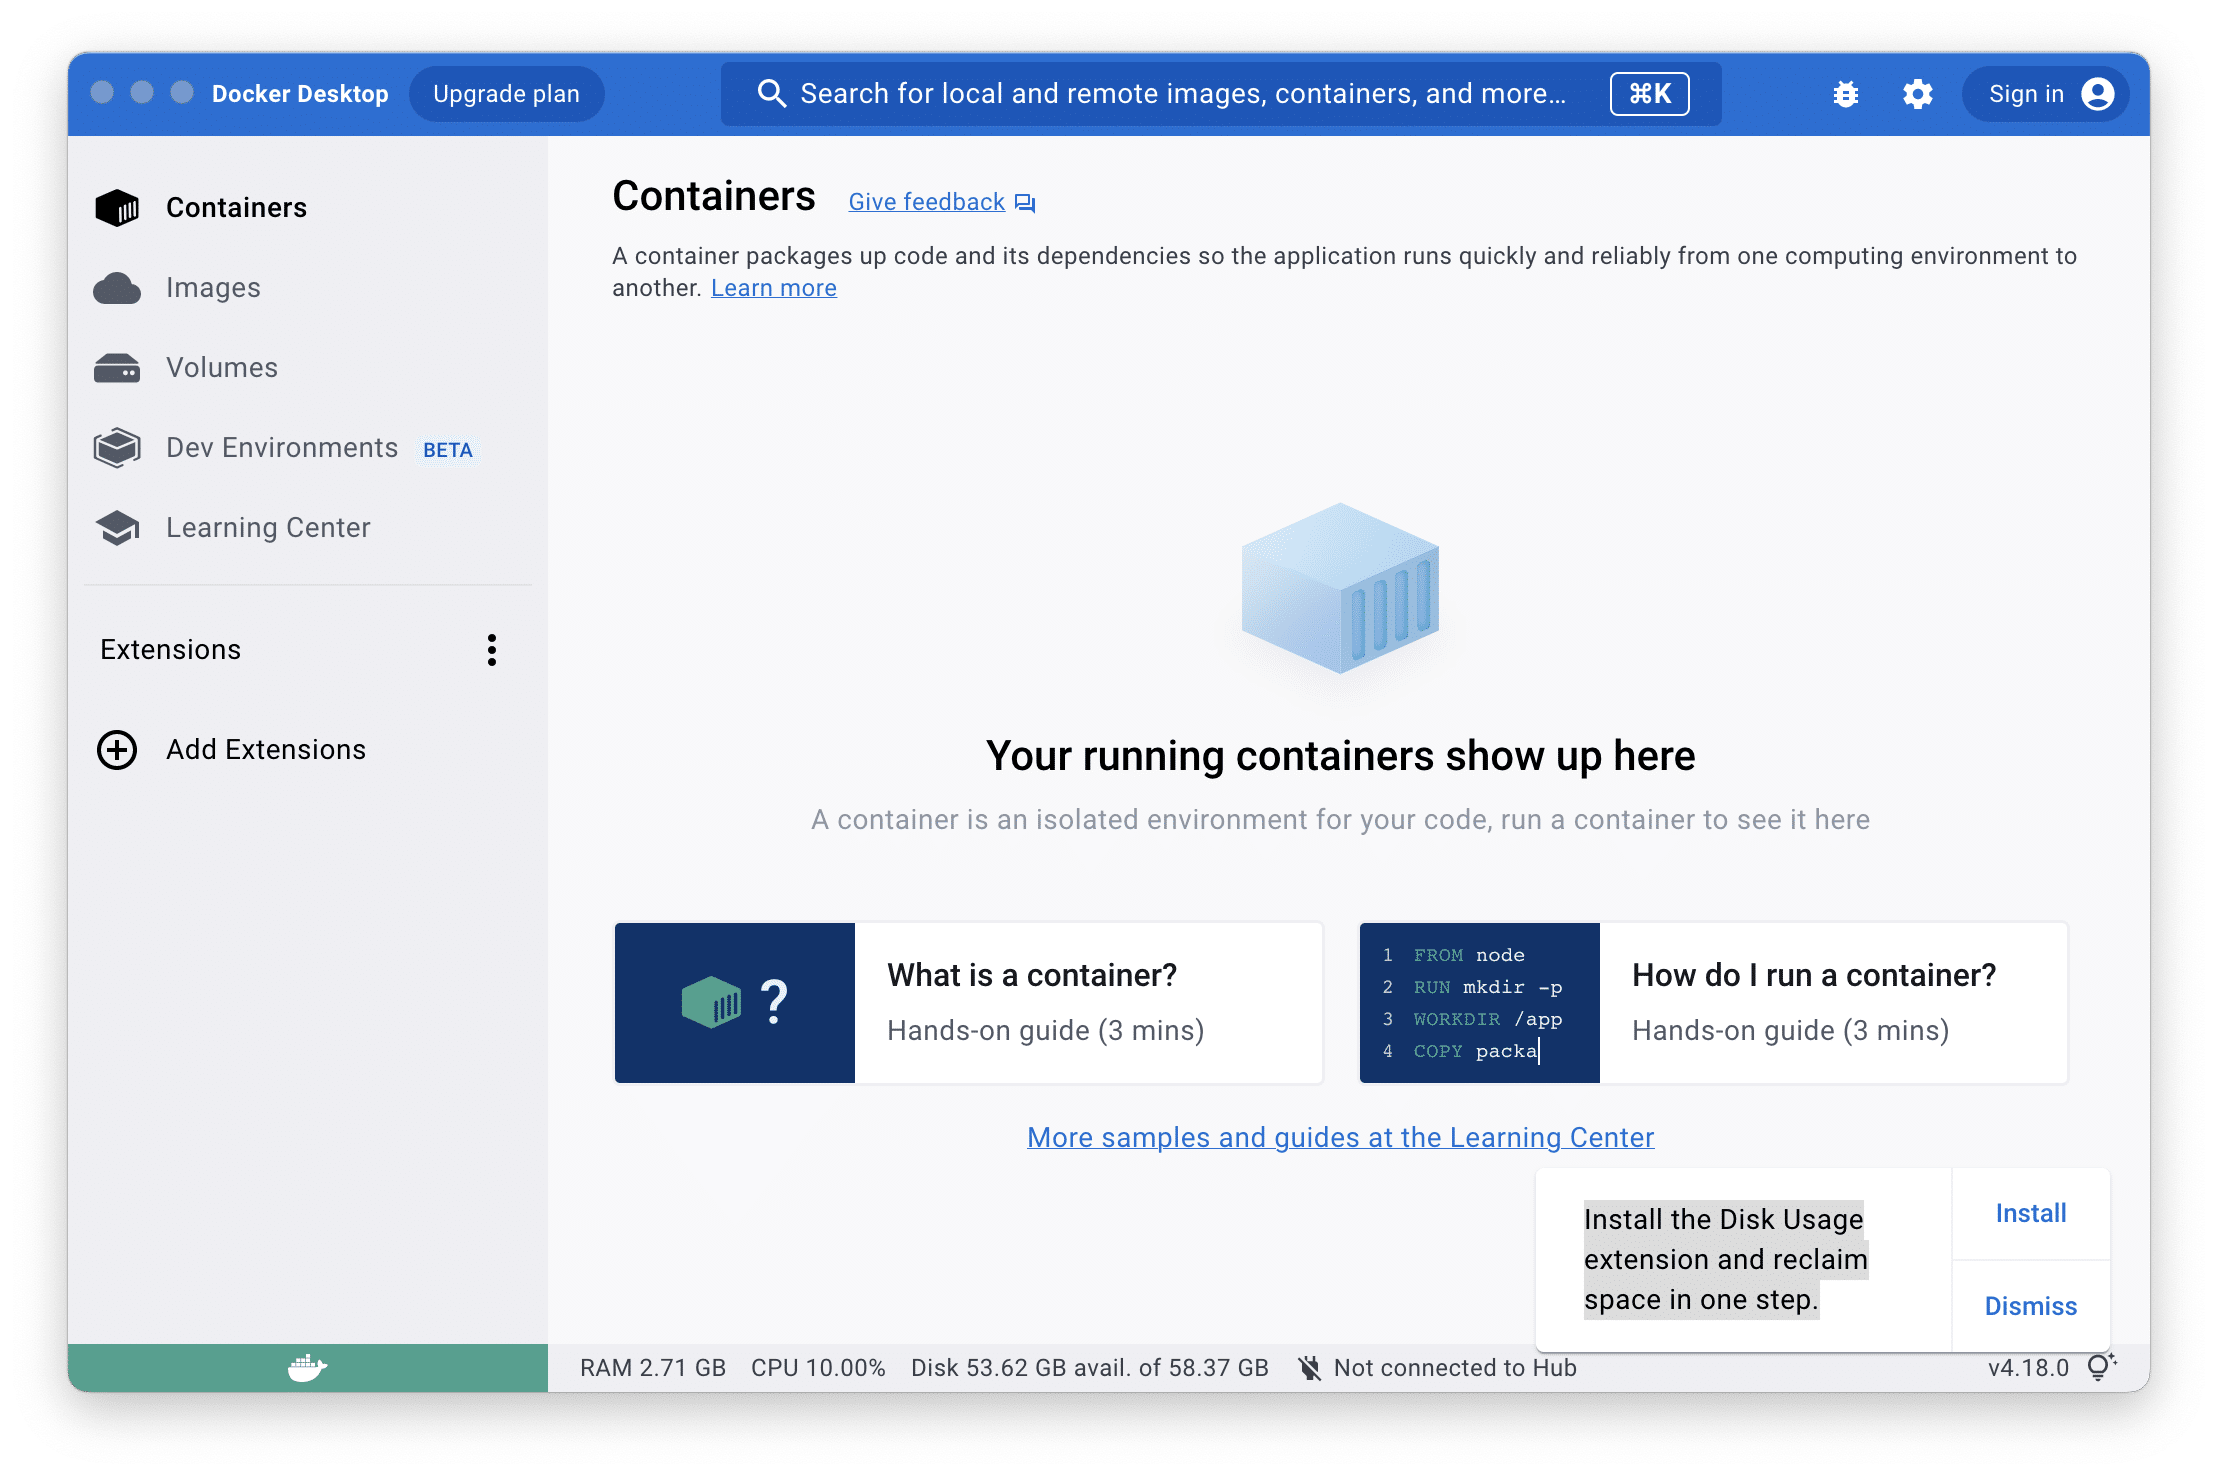The image size is (2218, 1476).
Task: Click the ⌘K shortcut badge
Action: point(1650,94)
